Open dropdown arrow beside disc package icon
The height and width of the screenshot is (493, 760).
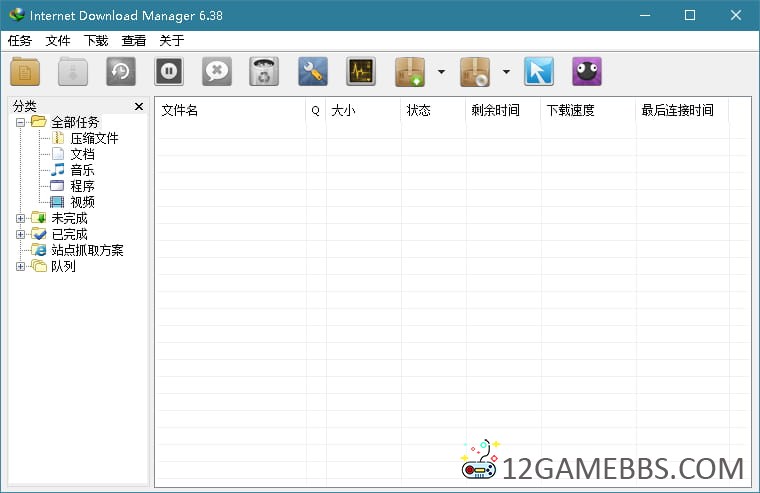point(506,72)
